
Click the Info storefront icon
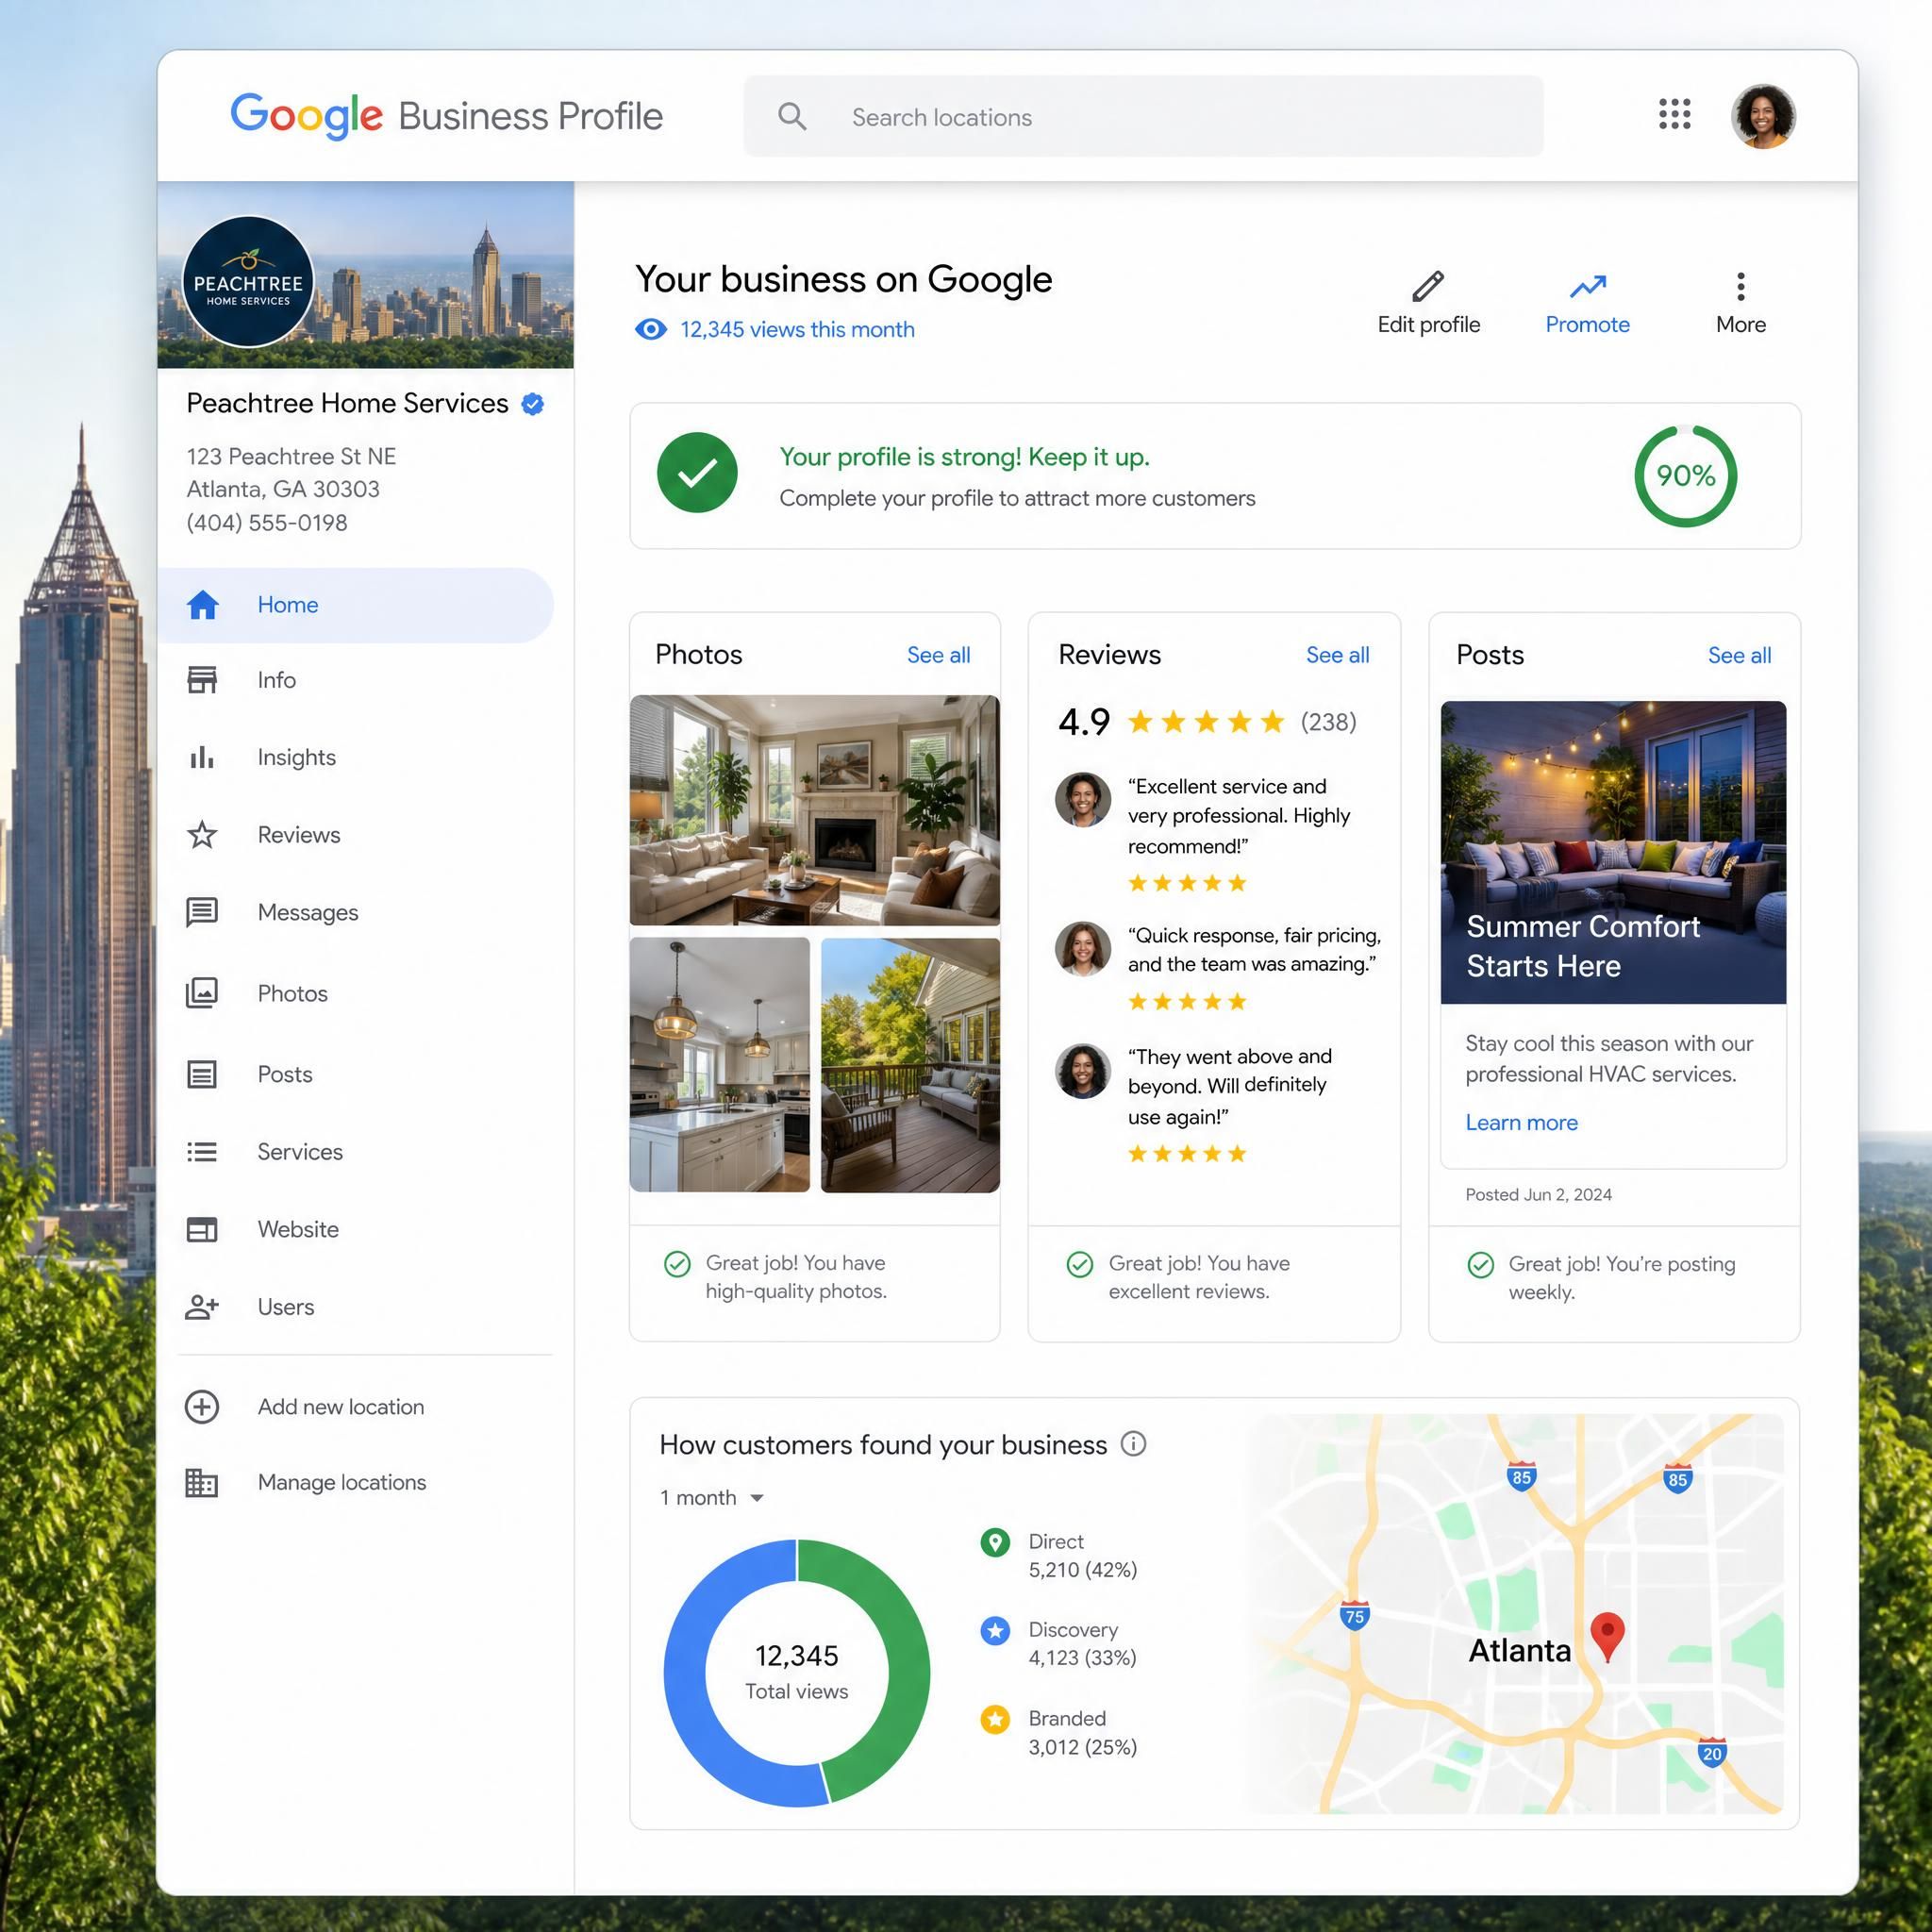click(202, 680)
